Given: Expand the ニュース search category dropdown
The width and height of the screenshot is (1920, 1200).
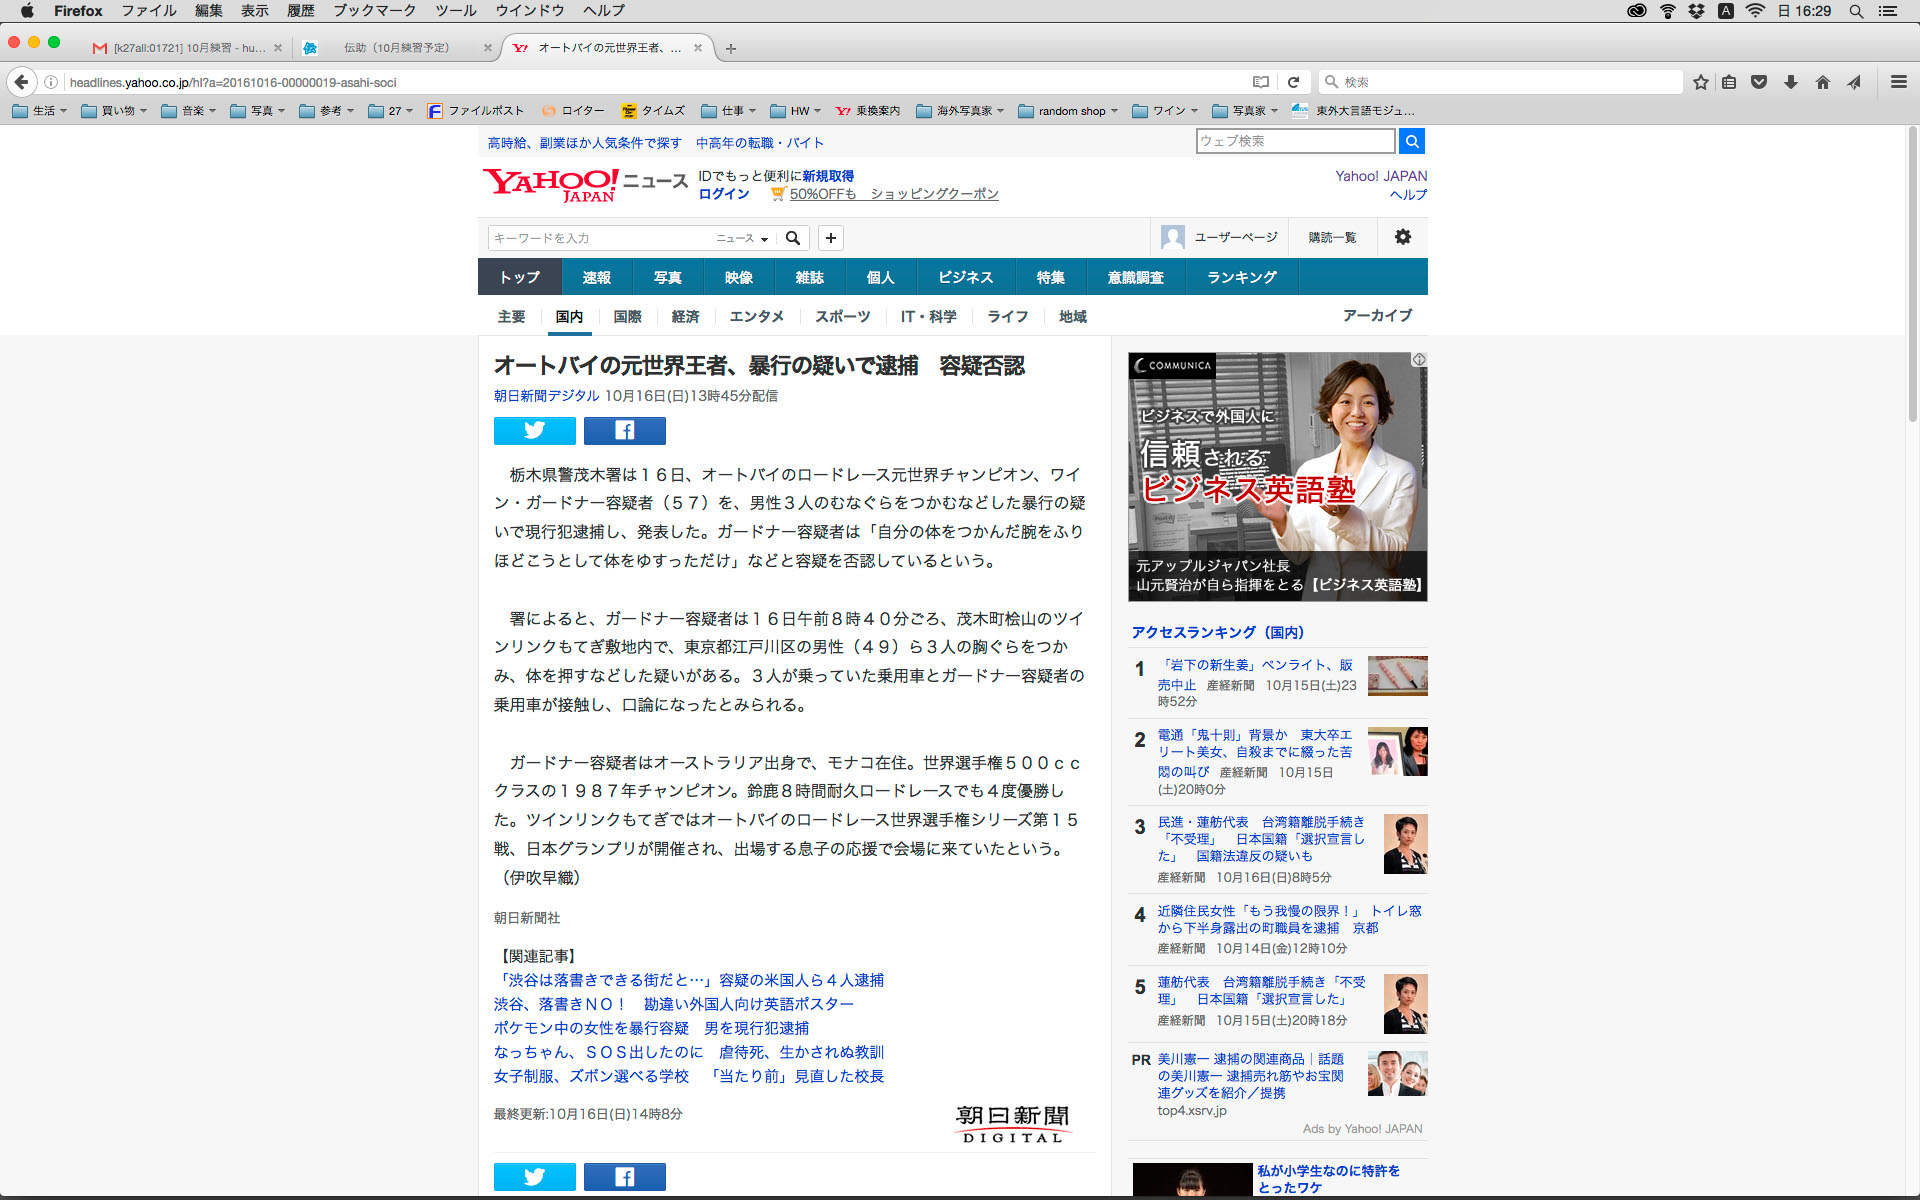Looking at the screenshot, I should [742, 238].
